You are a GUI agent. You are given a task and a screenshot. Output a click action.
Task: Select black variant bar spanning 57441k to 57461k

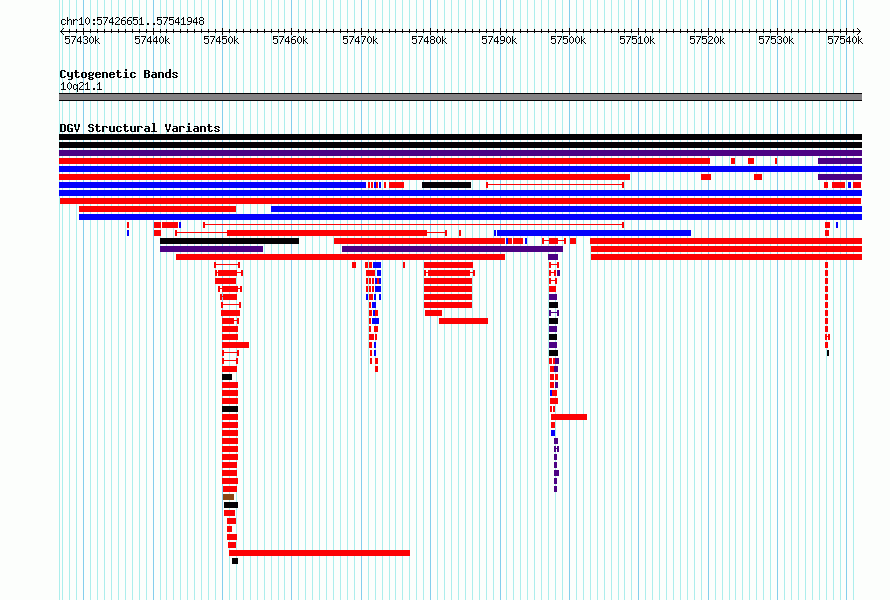(229, 241)
